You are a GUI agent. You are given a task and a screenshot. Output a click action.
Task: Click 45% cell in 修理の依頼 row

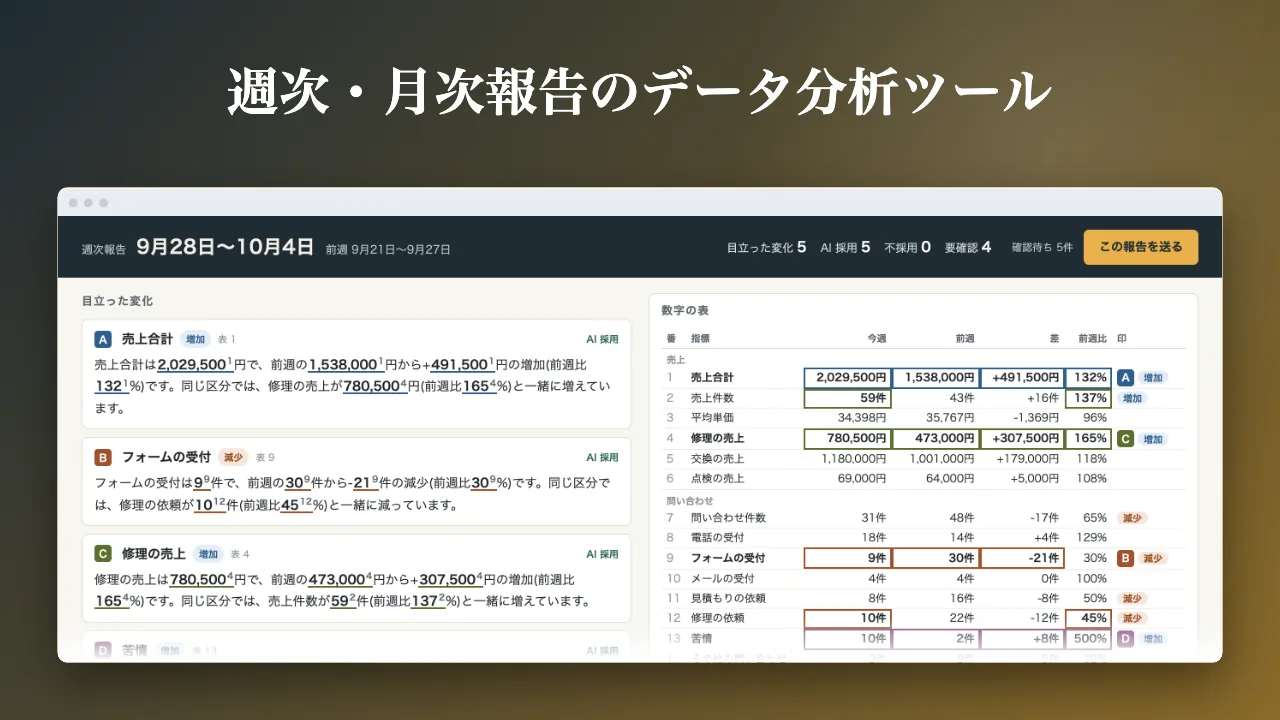tap(1088, 618)
